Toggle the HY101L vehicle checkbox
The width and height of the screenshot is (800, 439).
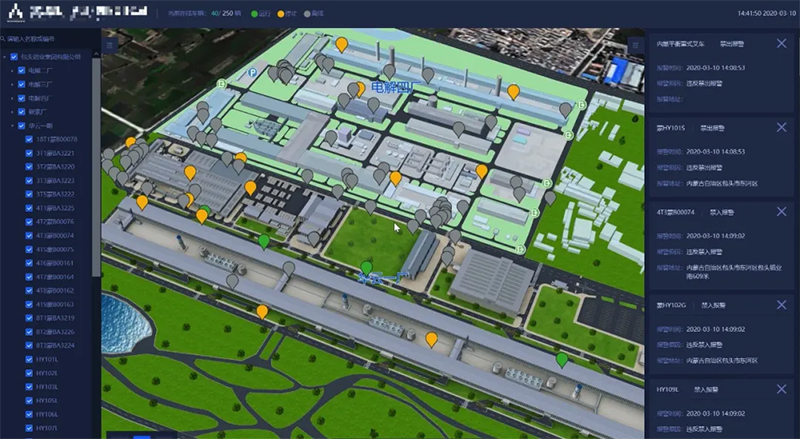28,358
